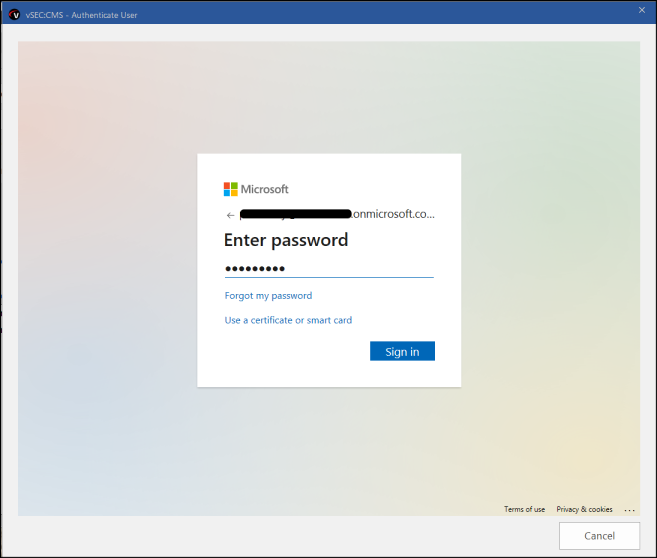Open the Forgot my password link
Viewport: 657px width, 558px height.
[x=269, y=296]
